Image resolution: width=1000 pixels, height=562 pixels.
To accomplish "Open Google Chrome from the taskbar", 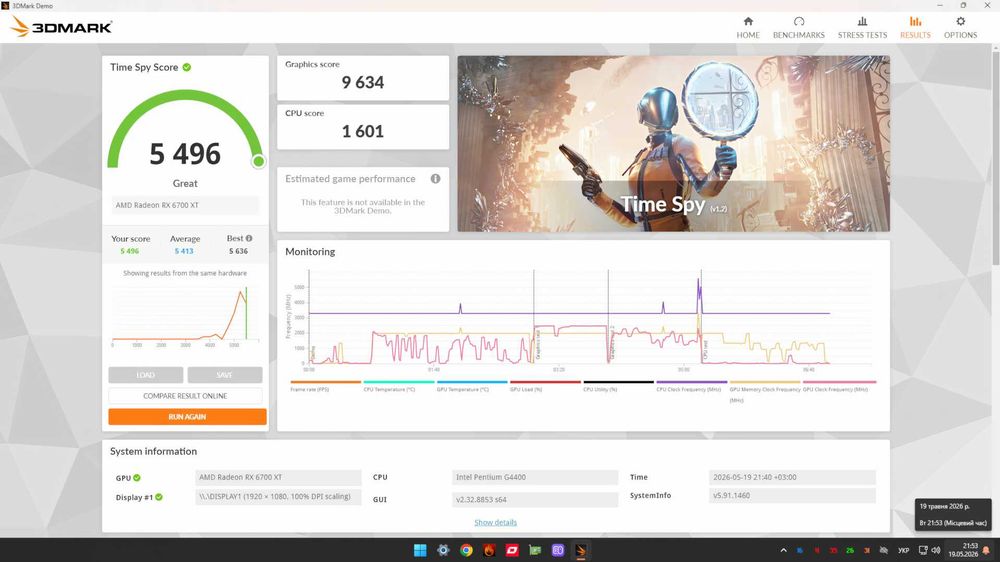I will pos(466,550).
